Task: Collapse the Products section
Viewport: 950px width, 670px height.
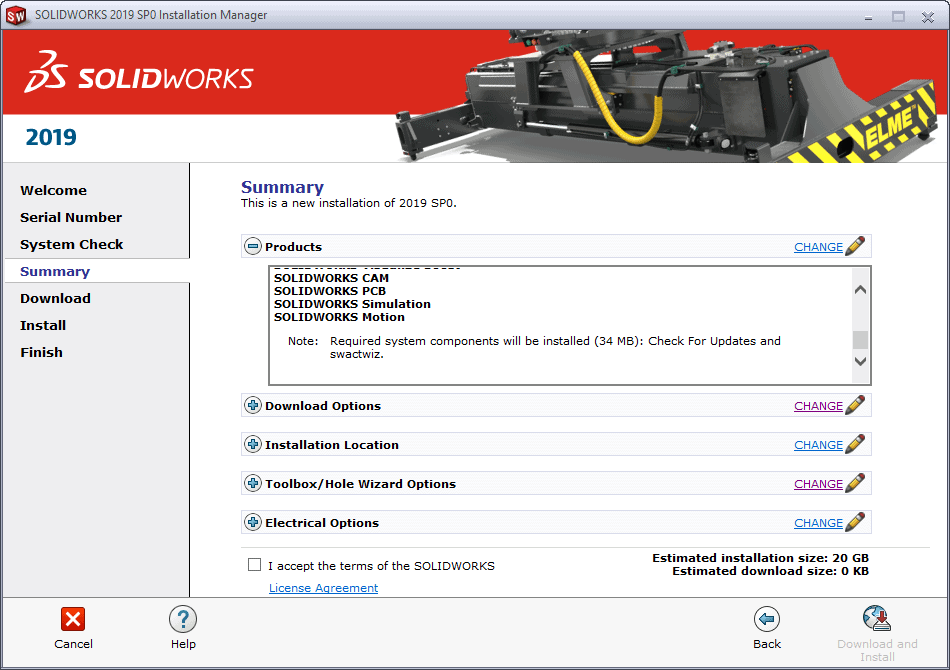Action: click(253, 246)
